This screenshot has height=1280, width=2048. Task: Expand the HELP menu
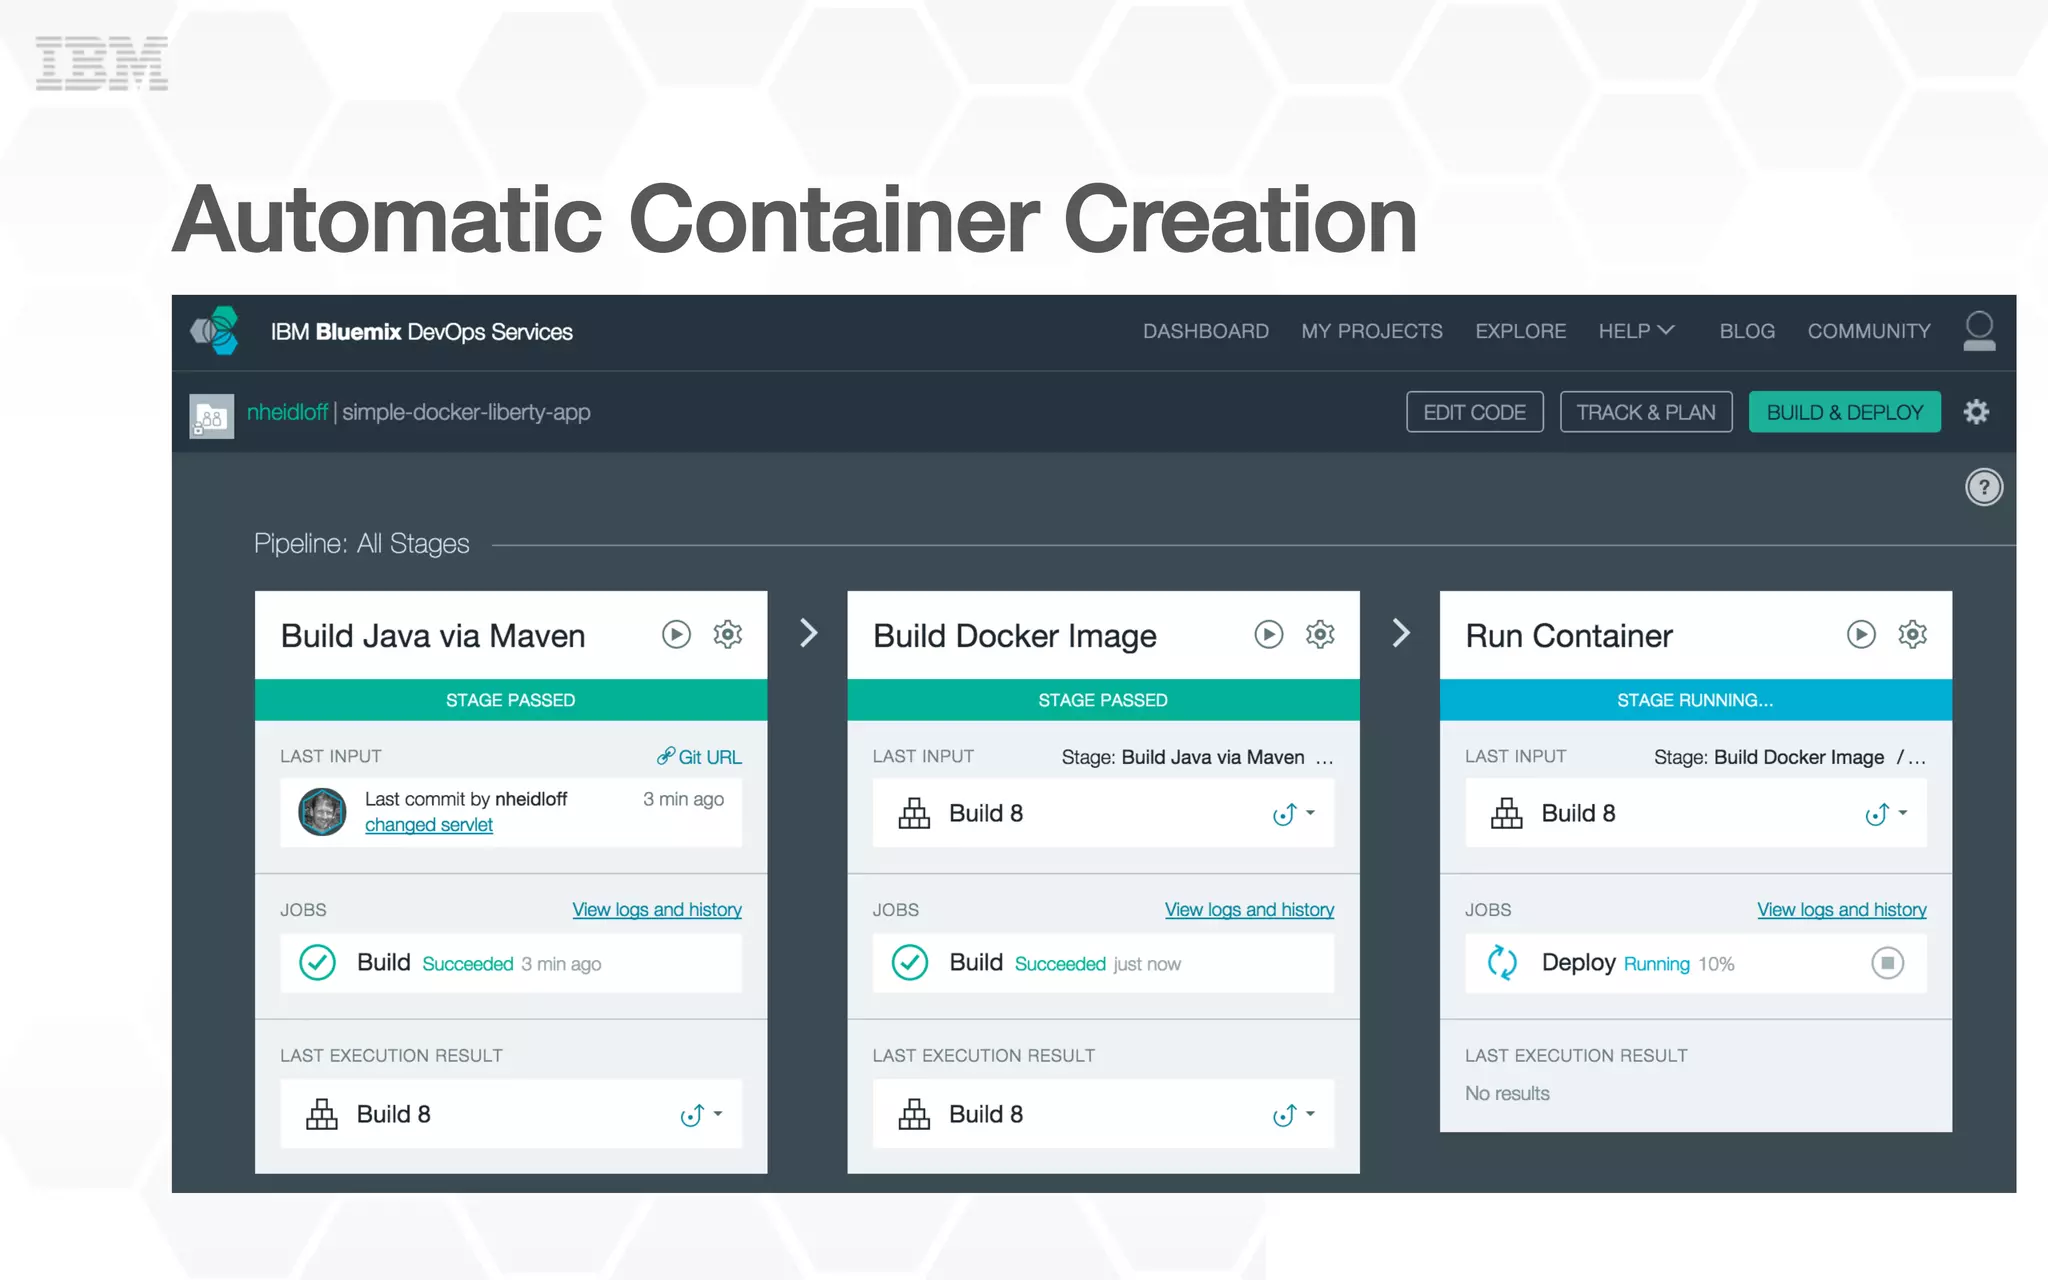(1636, 331)
